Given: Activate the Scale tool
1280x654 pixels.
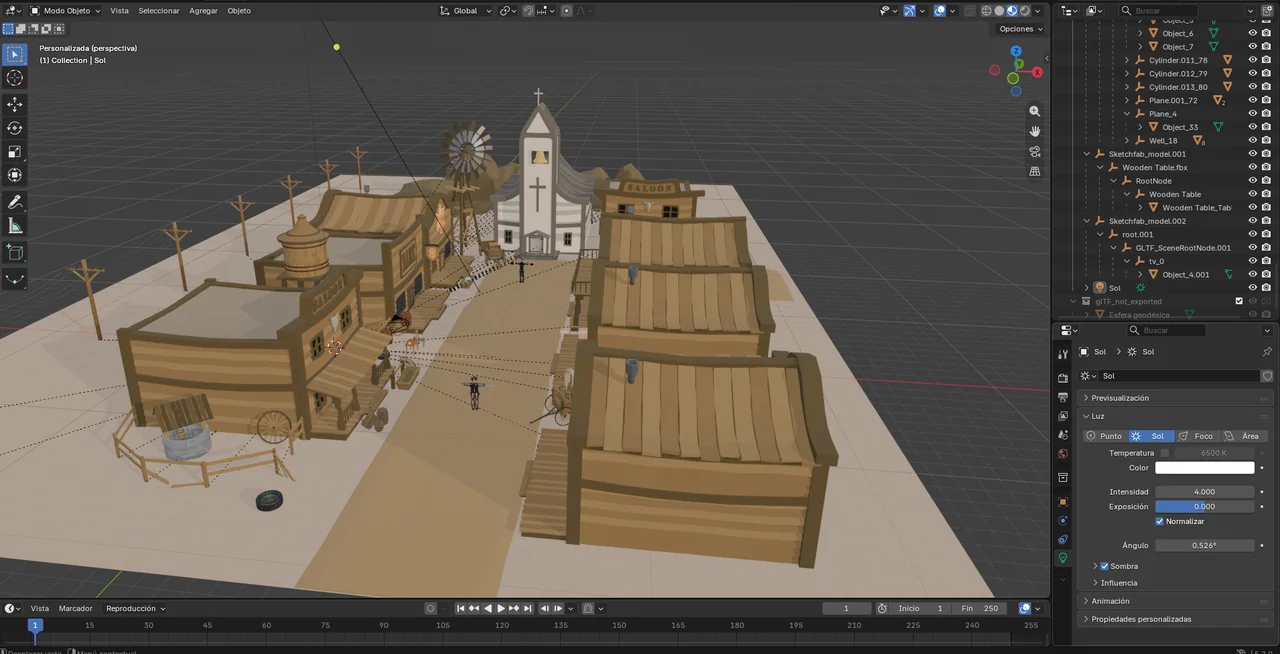Looking at the screenshot, I should click(x=15, y=152).
